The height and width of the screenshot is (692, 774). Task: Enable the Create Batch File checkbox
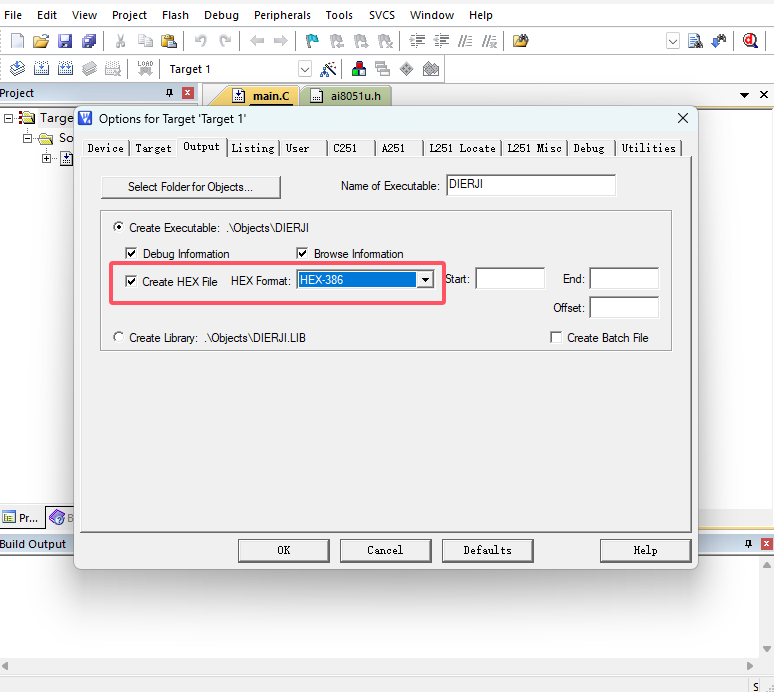click(556, 338)
